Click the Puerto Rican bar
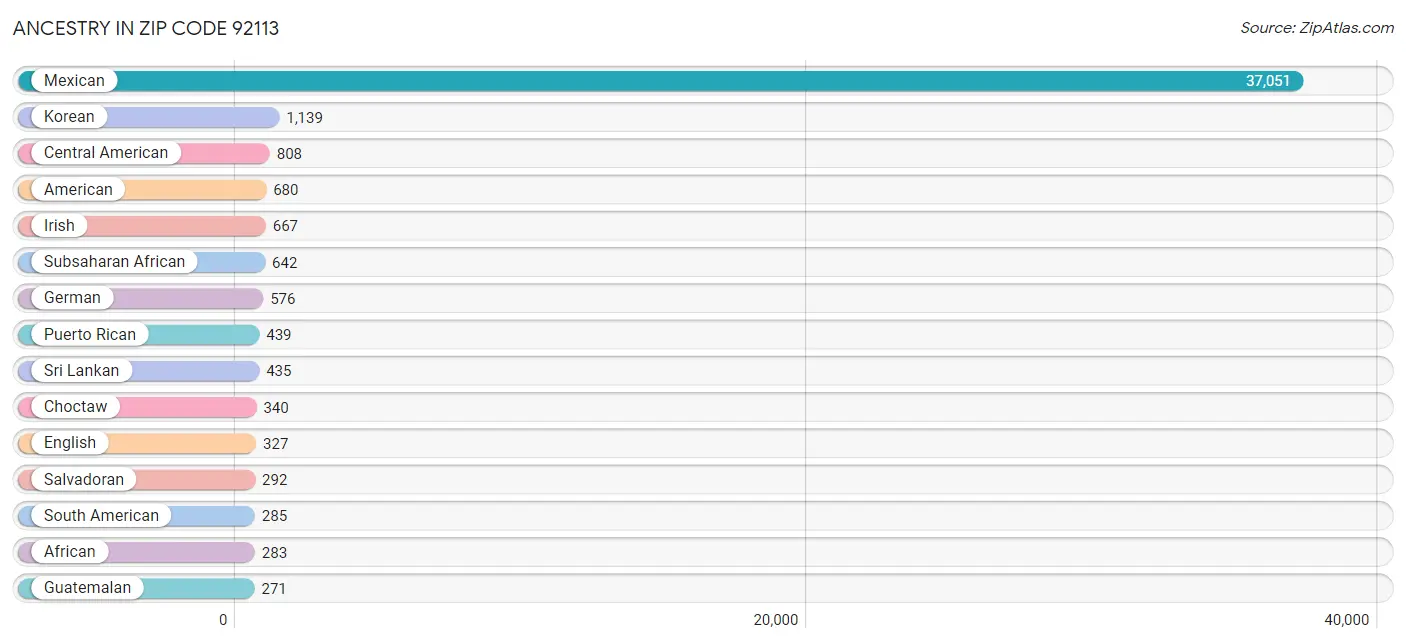Screen dimensions: 1406x644 [x=205, y=334]
